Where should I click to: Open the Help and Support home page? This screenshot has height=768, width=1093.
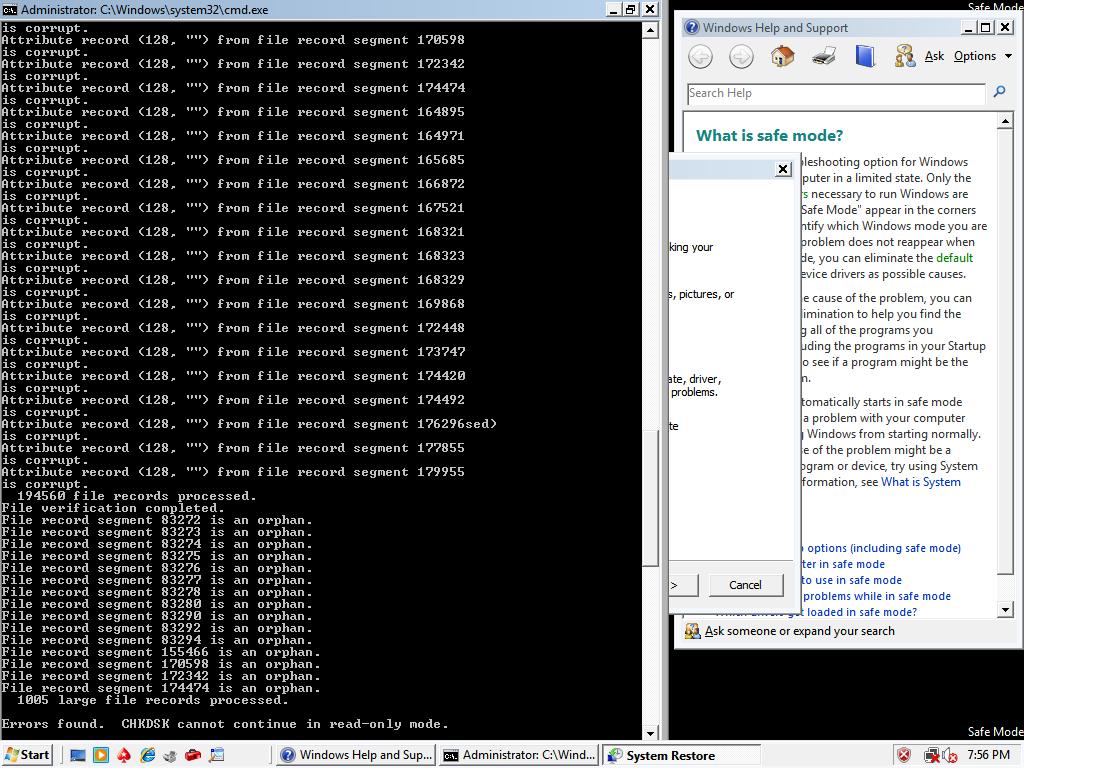[x=782, y=56]
